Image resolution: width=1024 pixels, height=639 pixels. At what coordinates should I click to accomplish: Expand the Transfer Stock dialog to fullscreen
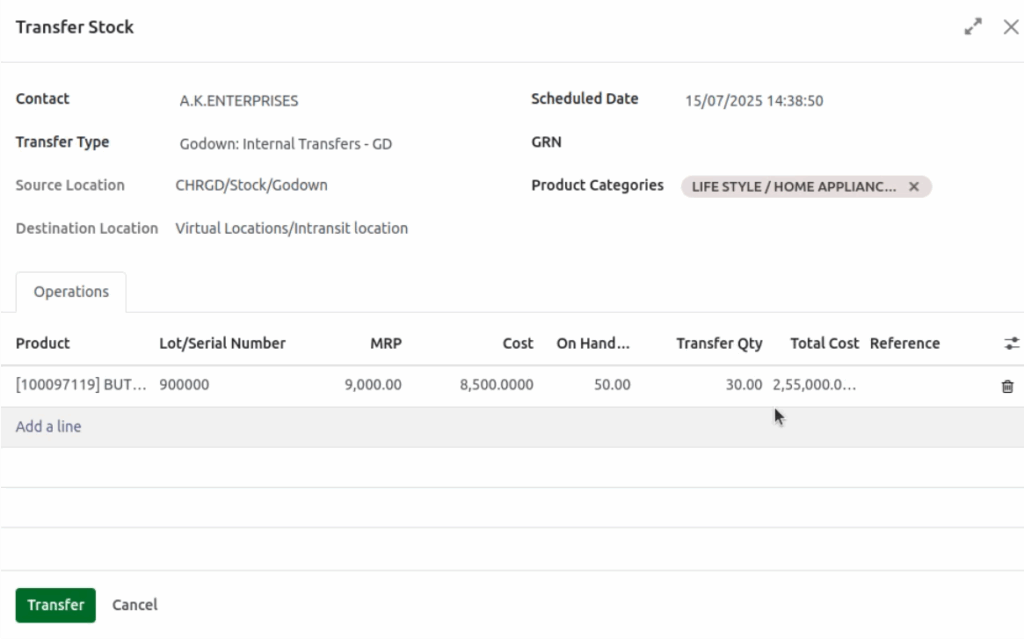973,27
